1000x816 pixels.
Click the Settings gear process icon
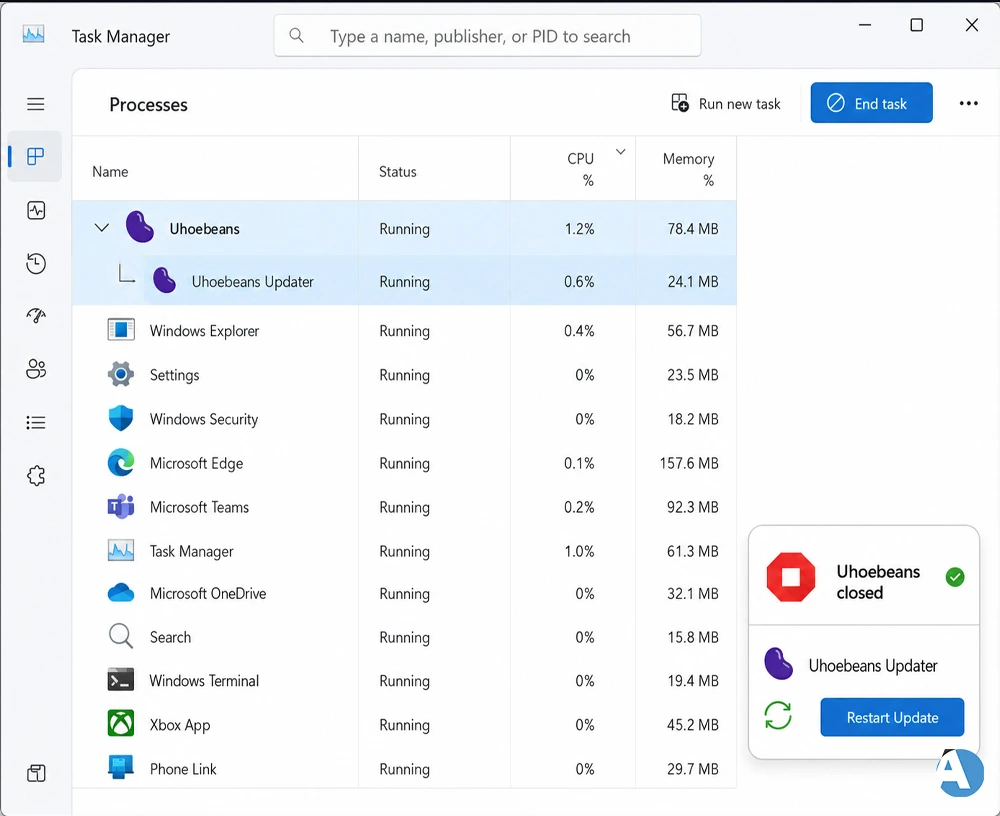pos(121,374)
